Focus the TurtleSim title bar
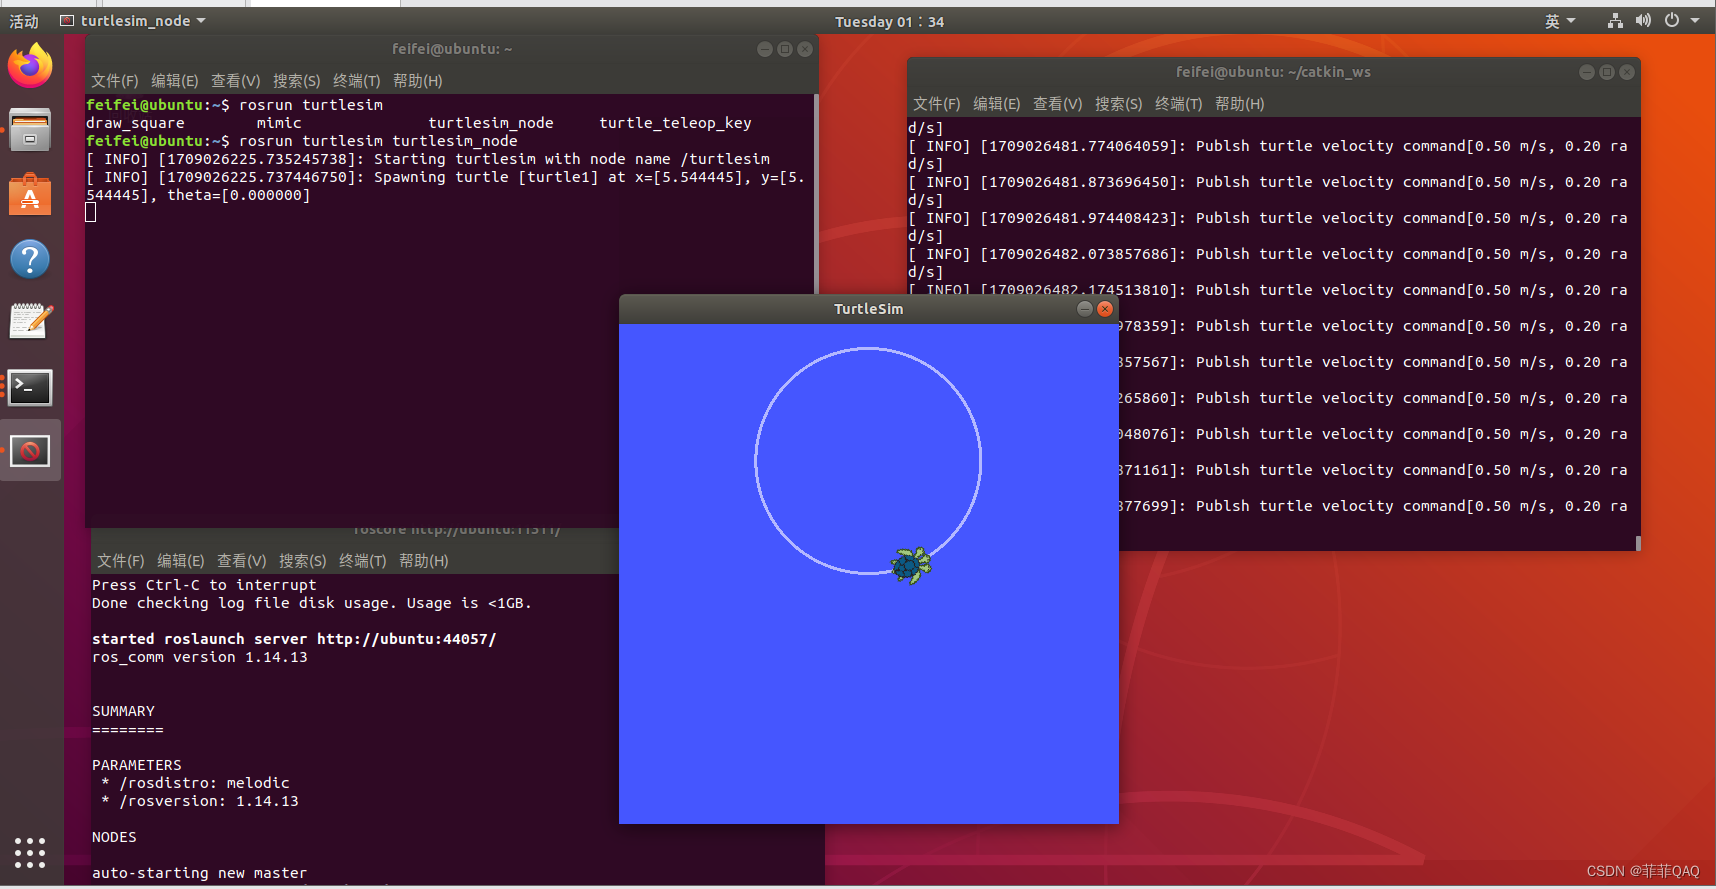The image size is (1716, 889). [869, 309]
